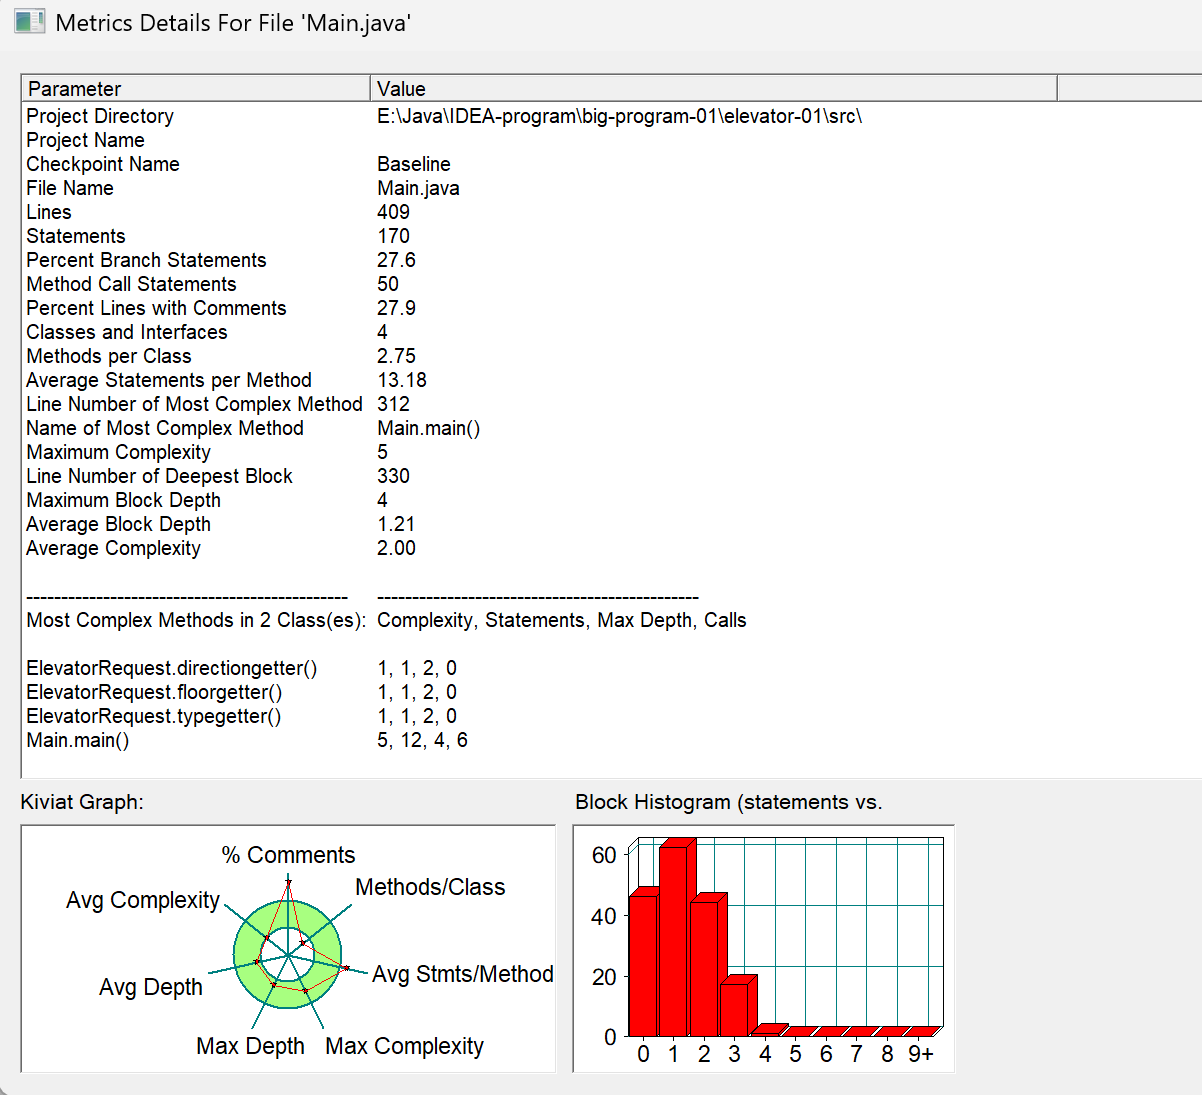Screen dimensions: 1202x1095
Task: Click the Average Complexity value 2.00
Action: point(396,548)
